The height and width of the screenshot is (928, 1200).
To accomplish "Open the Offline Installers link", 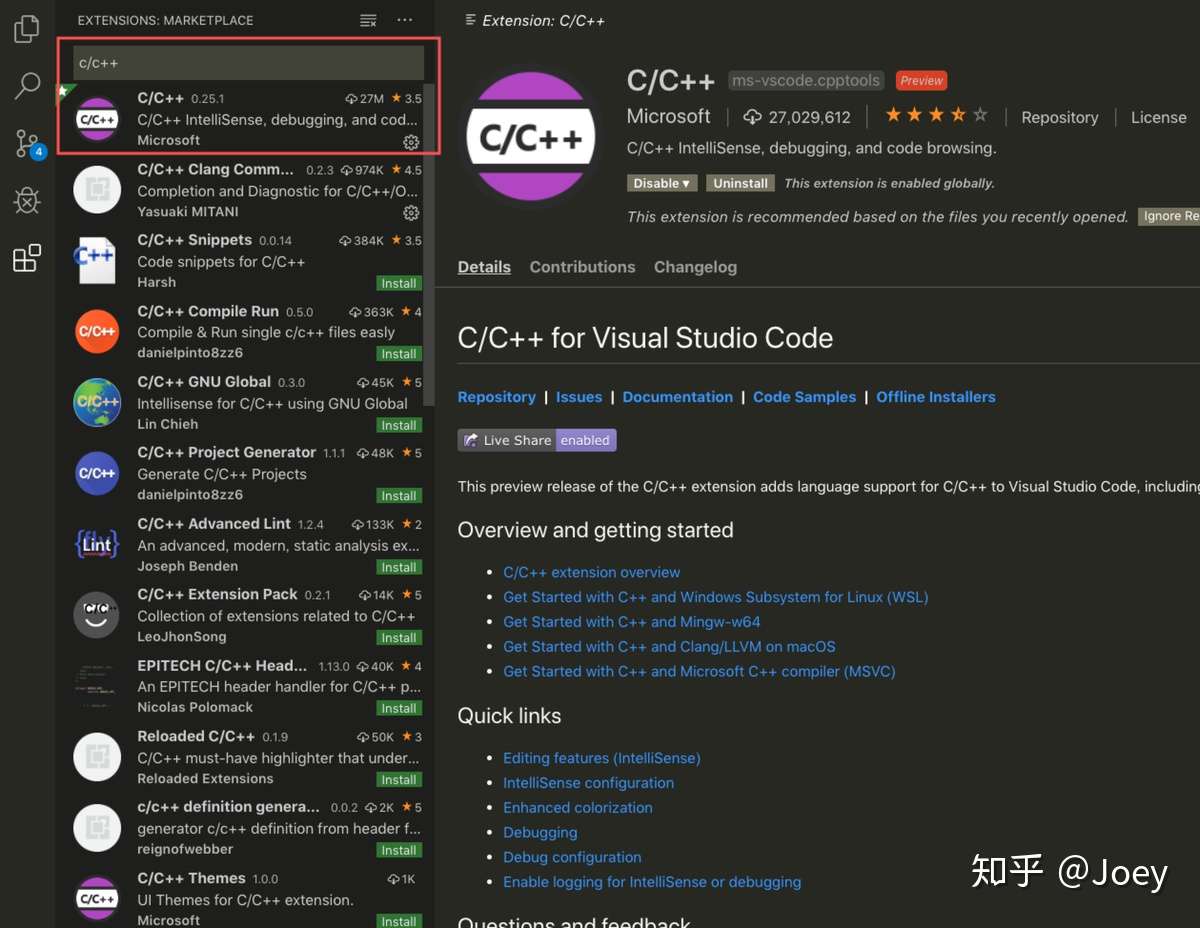I will pyautogui.click(x=935, y=396).
